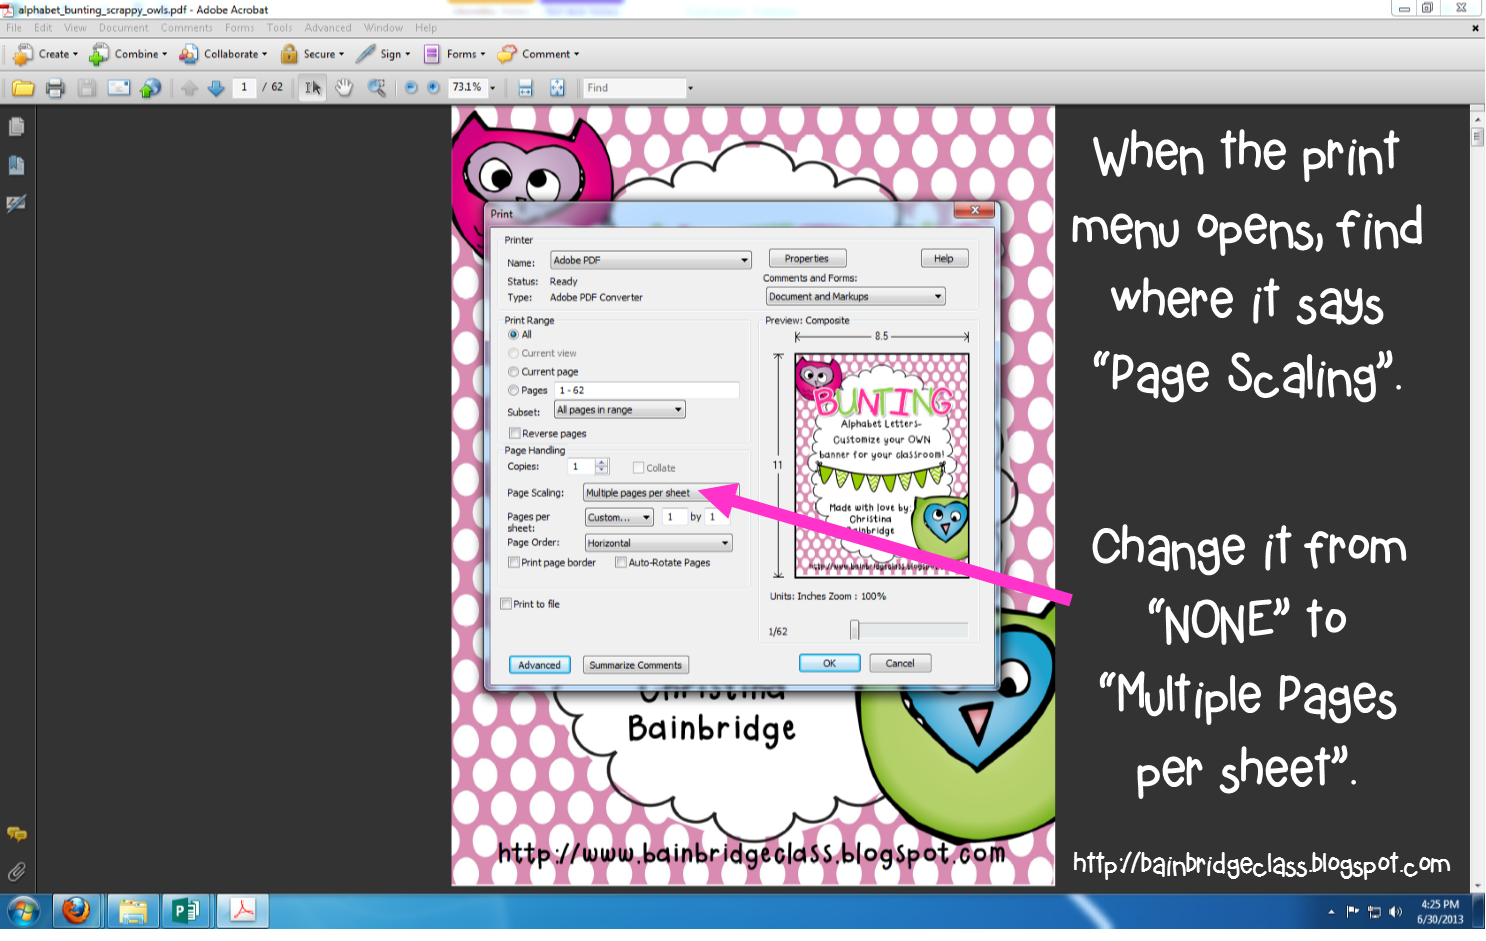
Task: Click the Fit Width scrolling icon
Action: click(525, 88)
